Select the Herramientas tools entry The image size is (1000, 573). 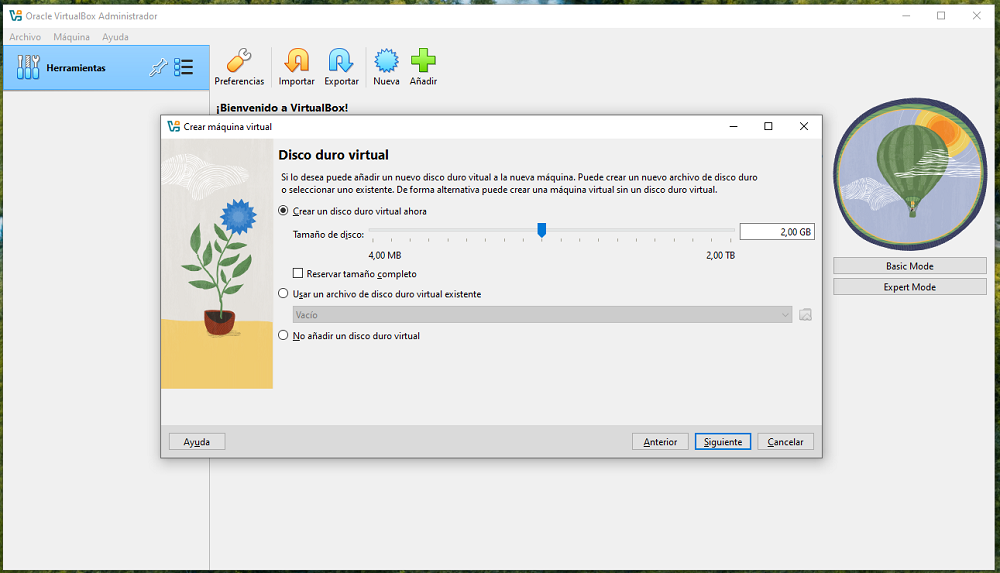click(106, 68)
